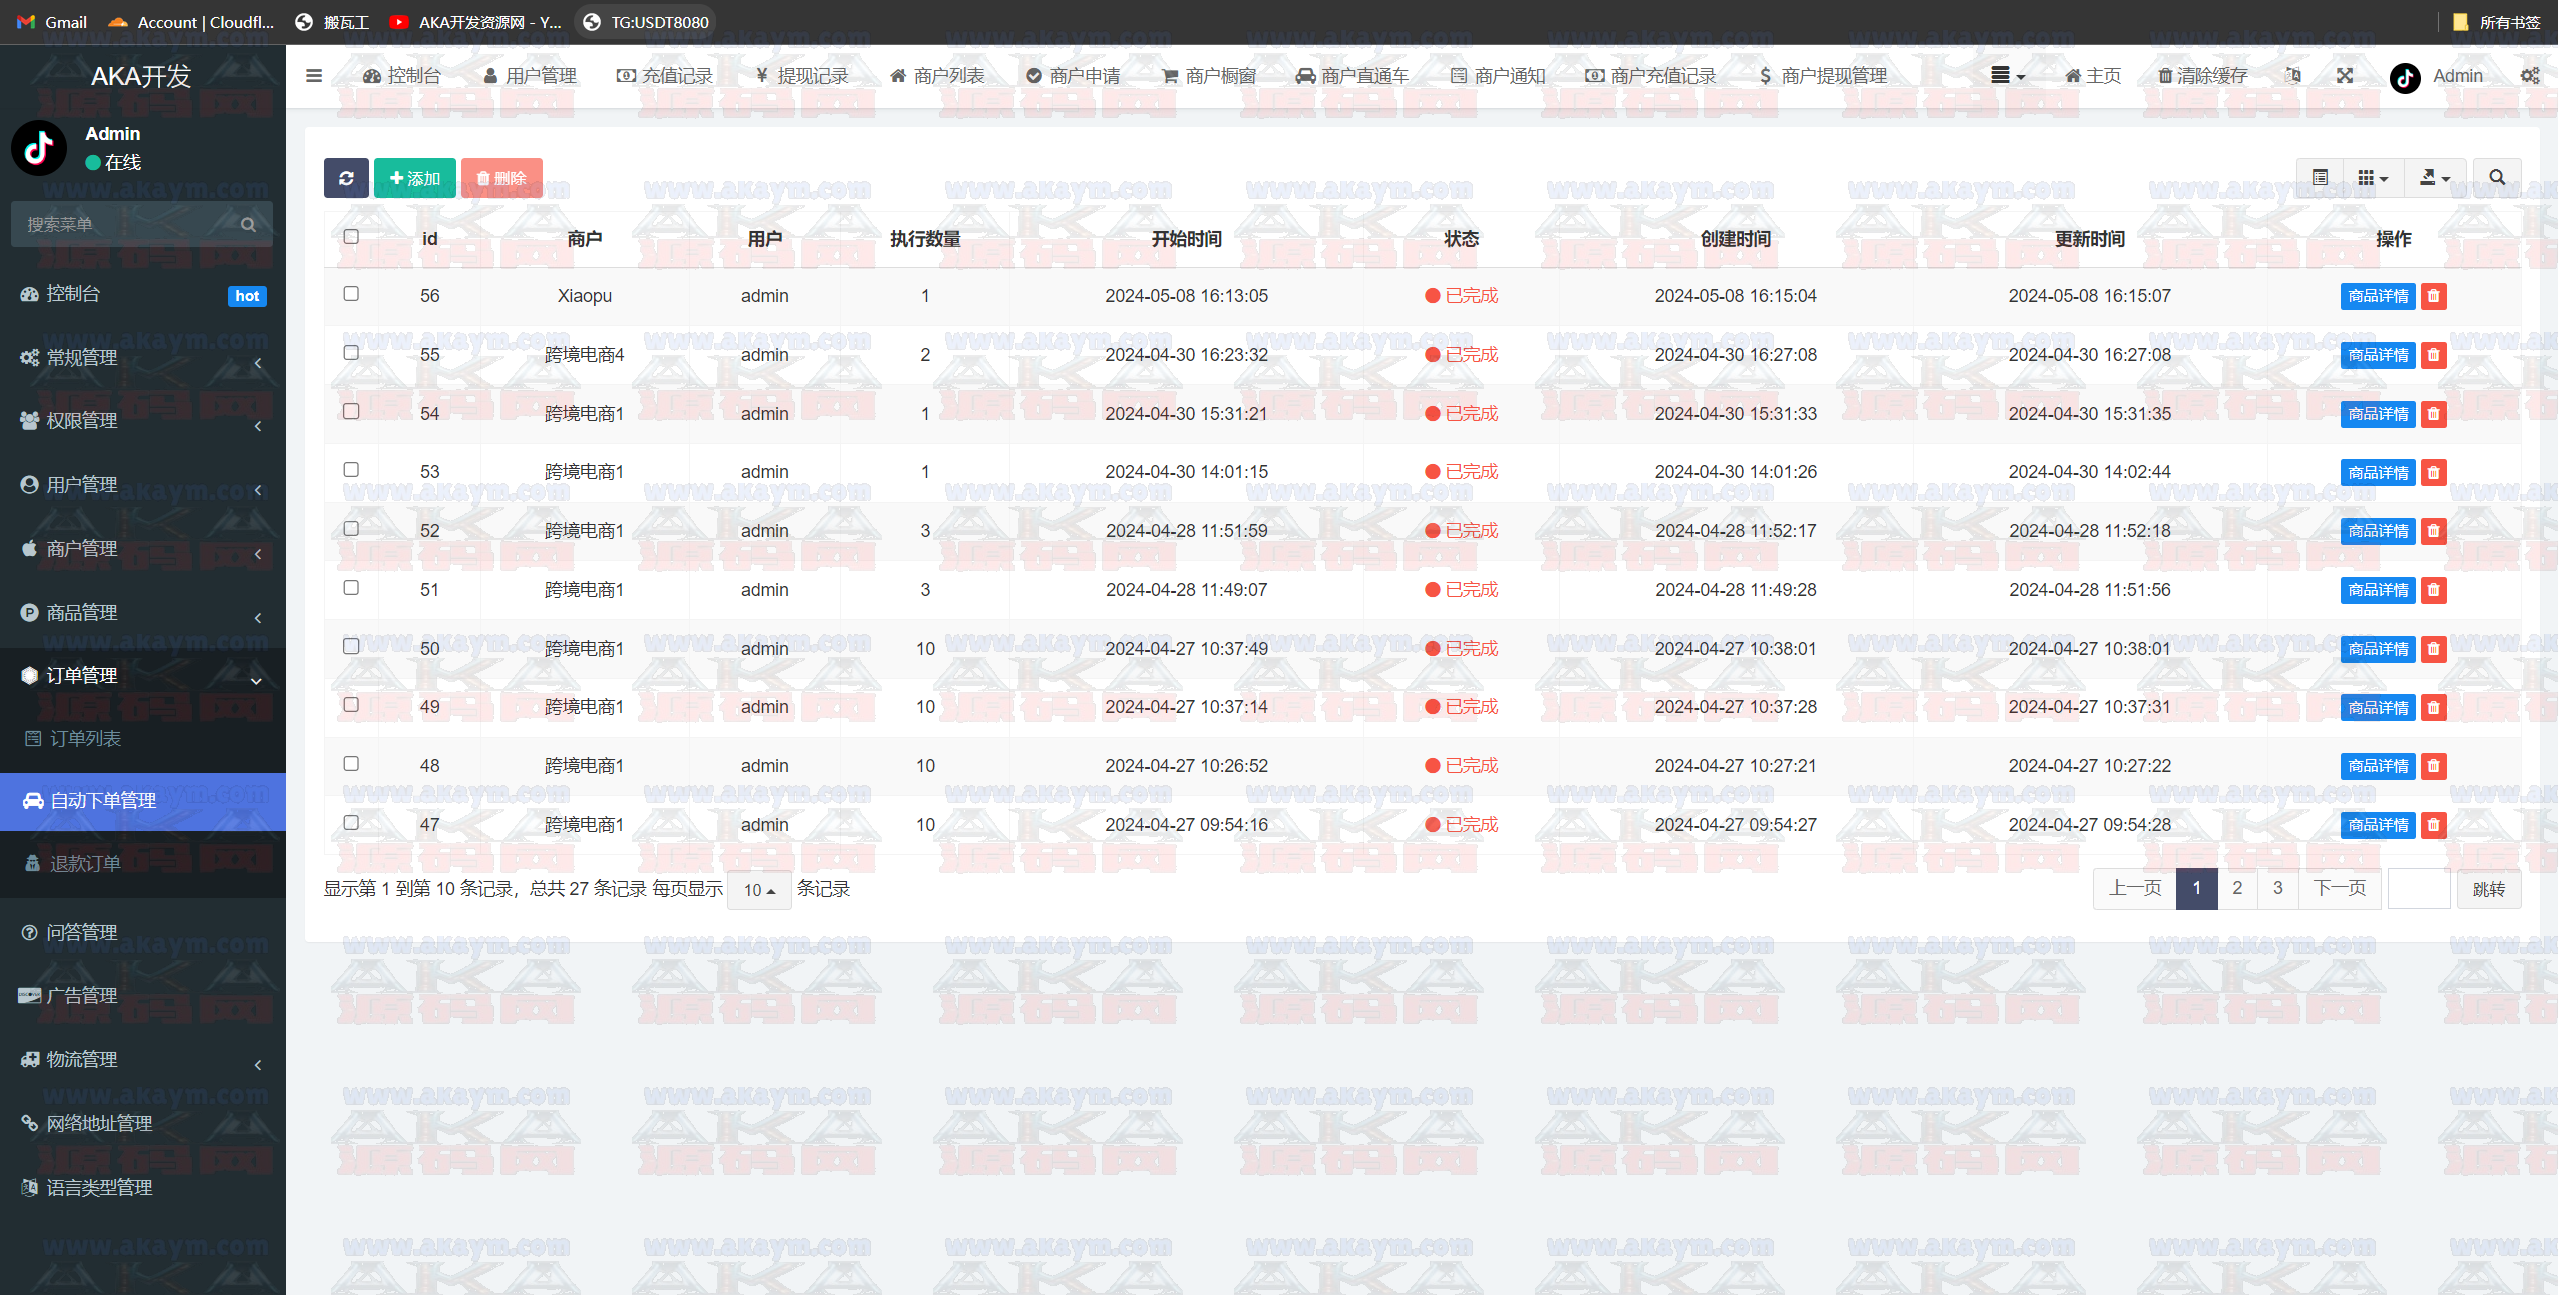The height and width of the screenshot is (1295, 2558).
Task: Click 商品详情 button for order 52
Action: 2377,531
